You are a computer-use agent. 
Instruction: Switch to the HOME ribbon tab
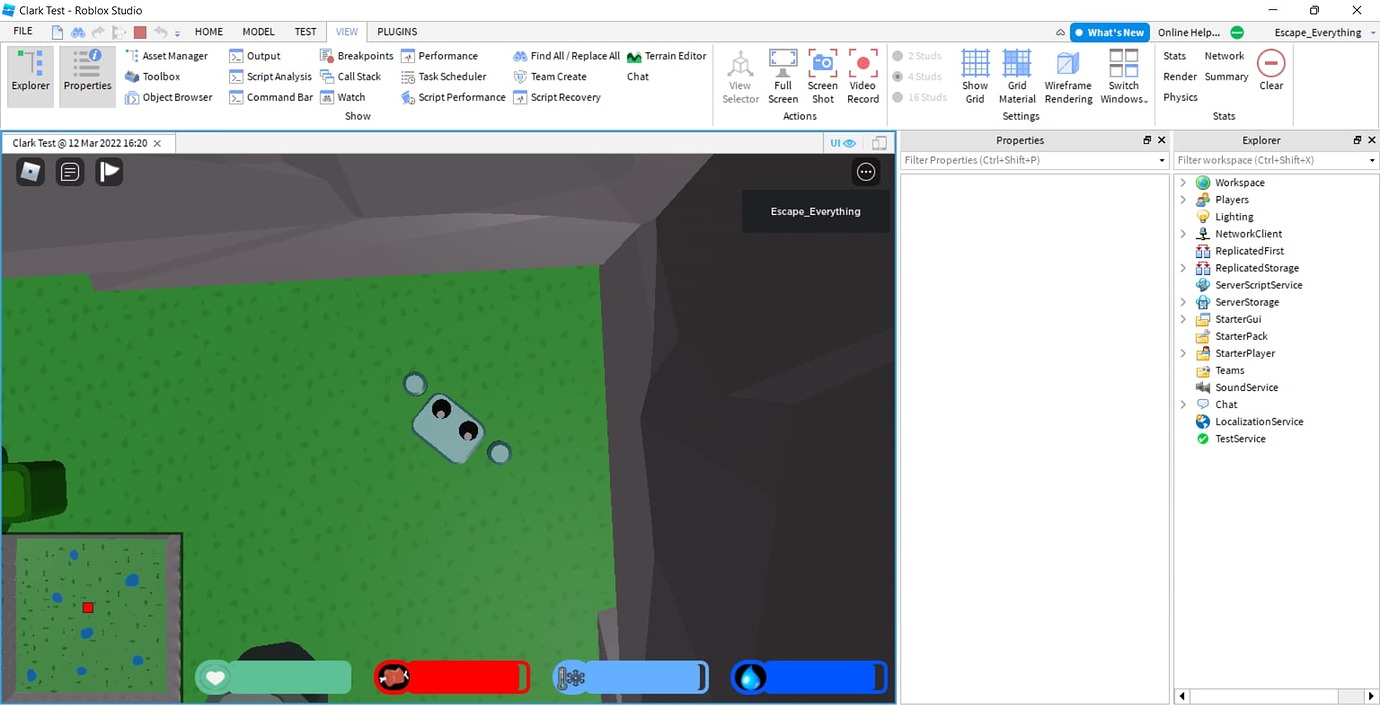209,32
